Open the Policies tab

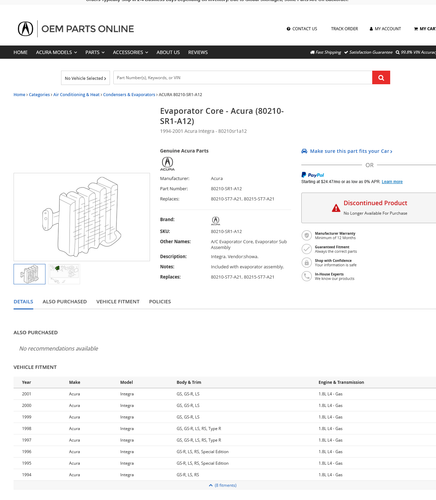[x=160, y=302]
